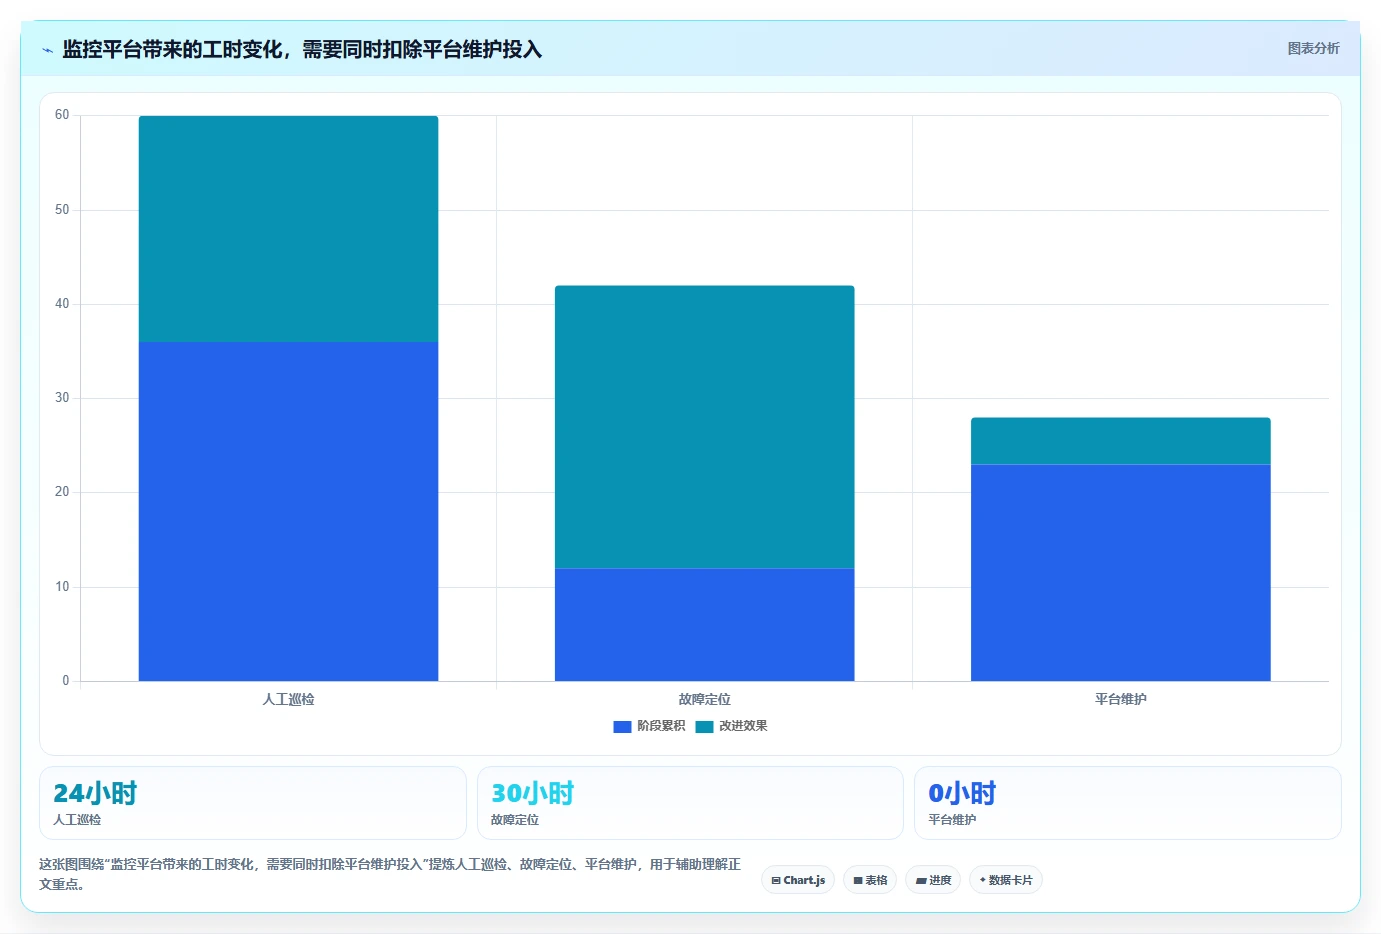
Task: Click the 平台维护 x-axis label
Action: [x=1120, y=699]
